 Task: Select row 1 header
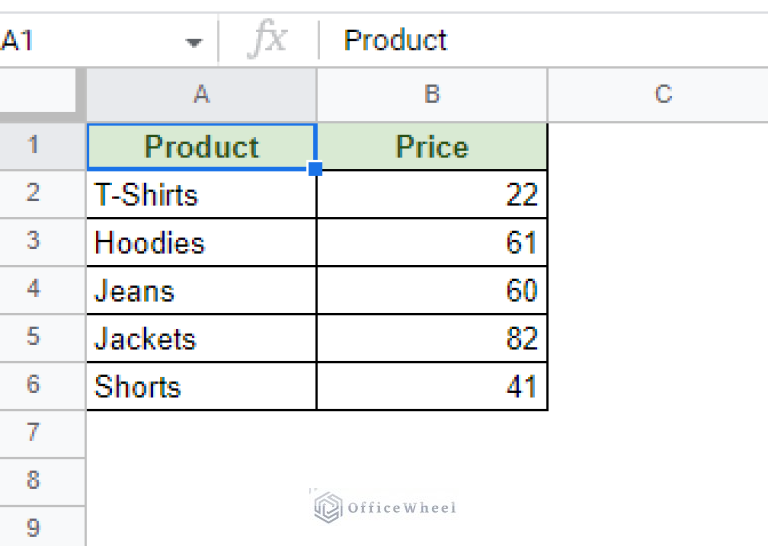(34, 147)
